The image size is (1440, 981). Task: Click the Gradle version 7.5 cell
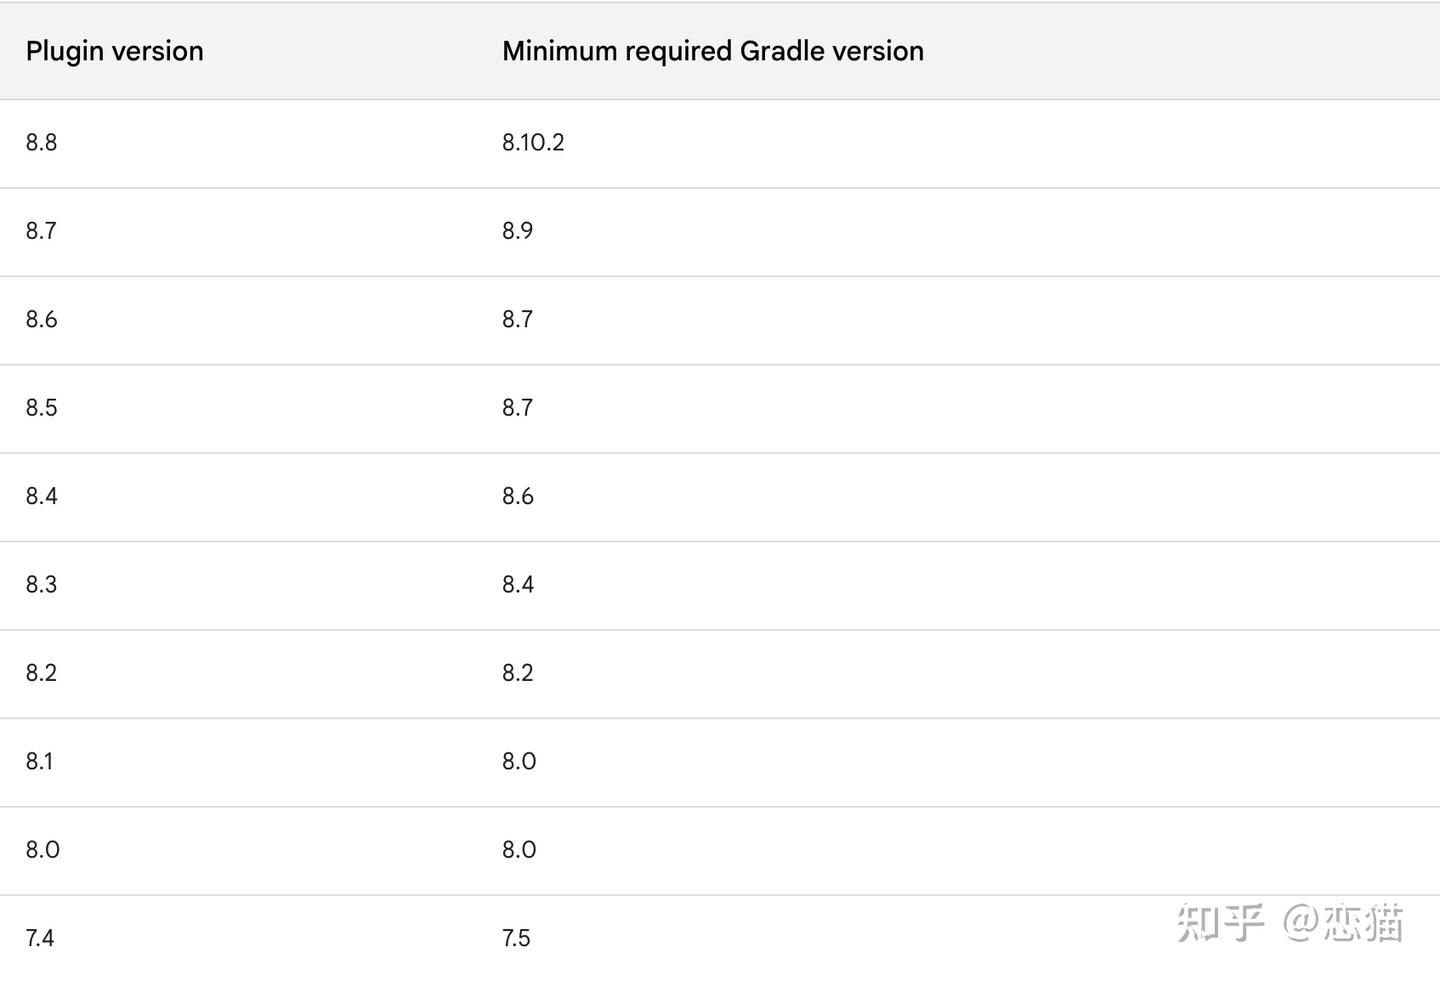[516, 939]
